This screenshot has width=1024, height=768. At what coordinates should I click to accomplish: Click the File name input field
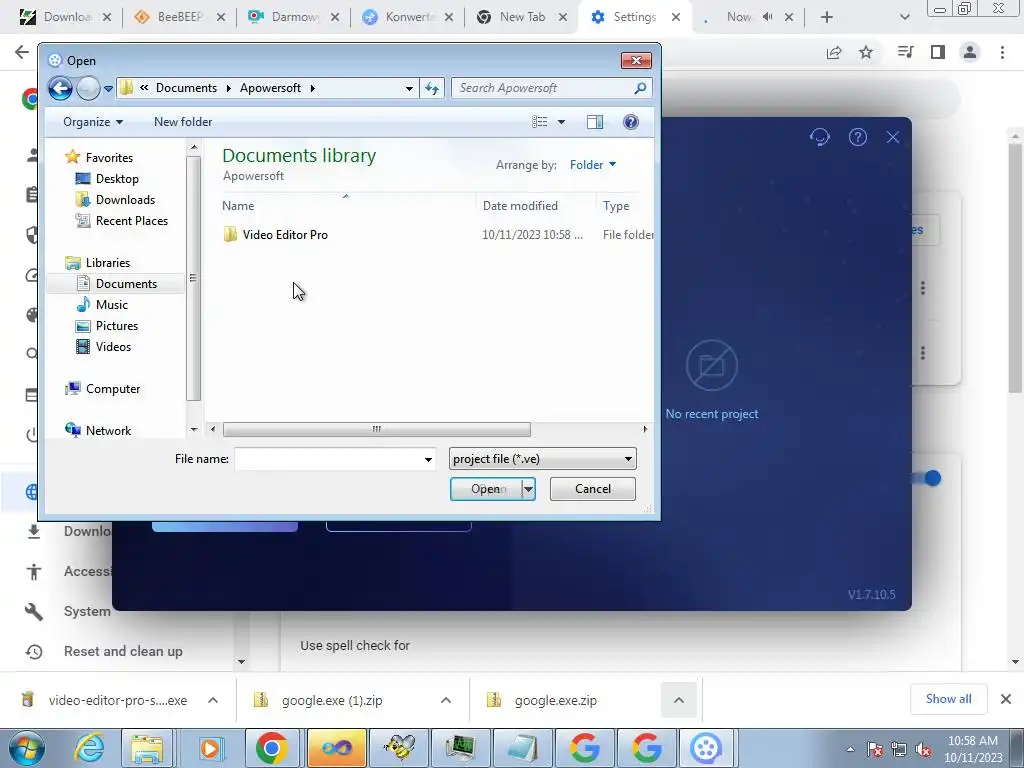pyautogui.click(x=328, y=460)
